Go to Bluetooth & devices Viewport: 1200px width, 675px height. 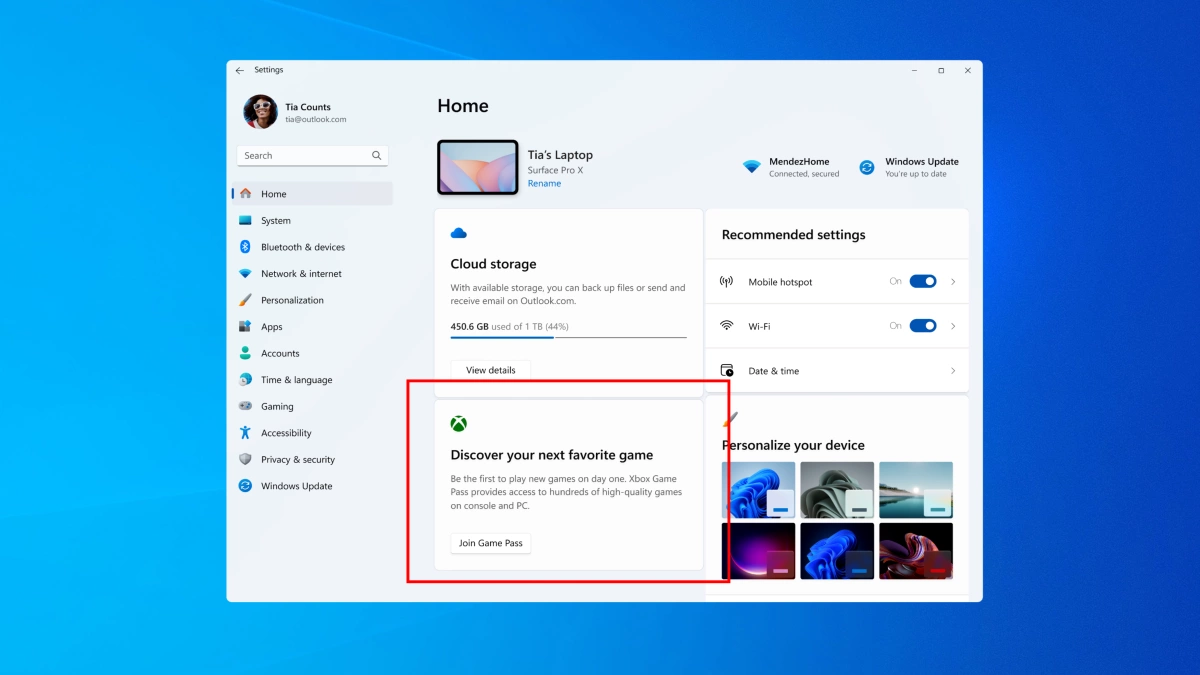[312, 247]
